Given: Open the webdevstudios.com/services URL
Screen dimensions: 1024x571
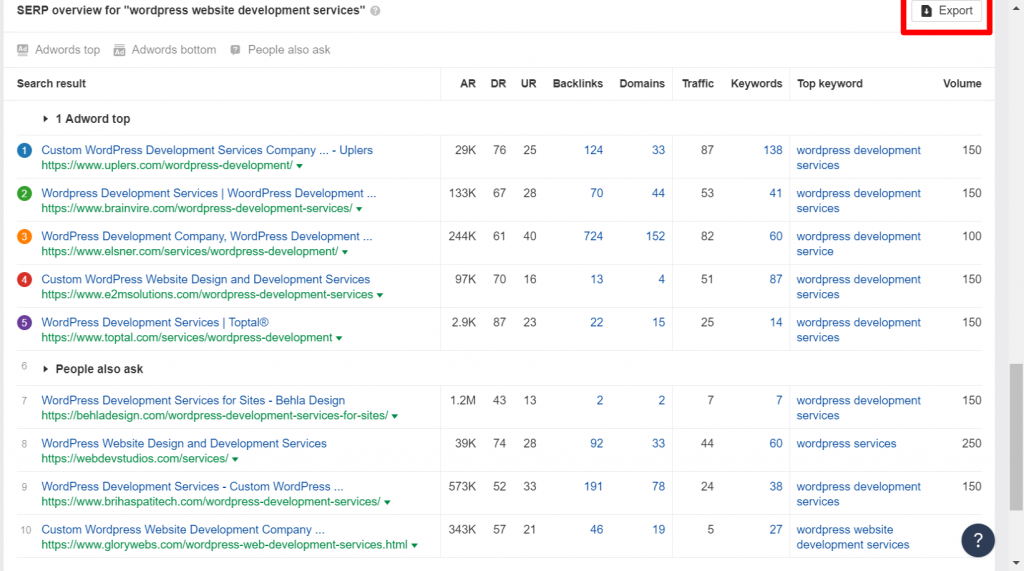Looking at the screenshot, I should (135, 459).
